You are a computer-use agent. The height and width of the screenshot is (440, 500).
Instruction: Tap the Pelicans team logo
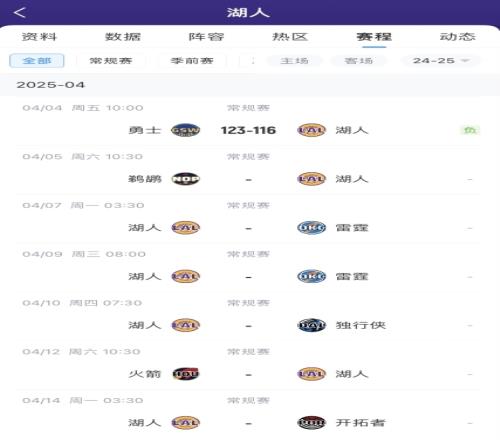pyautogui.click(x=185, y=179)
